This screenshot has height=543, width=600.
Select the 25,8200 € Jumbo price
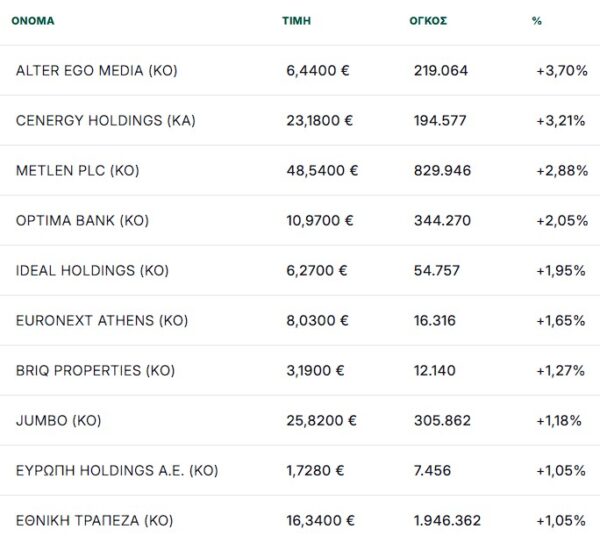pyautogui.click(x=321, y=421)
